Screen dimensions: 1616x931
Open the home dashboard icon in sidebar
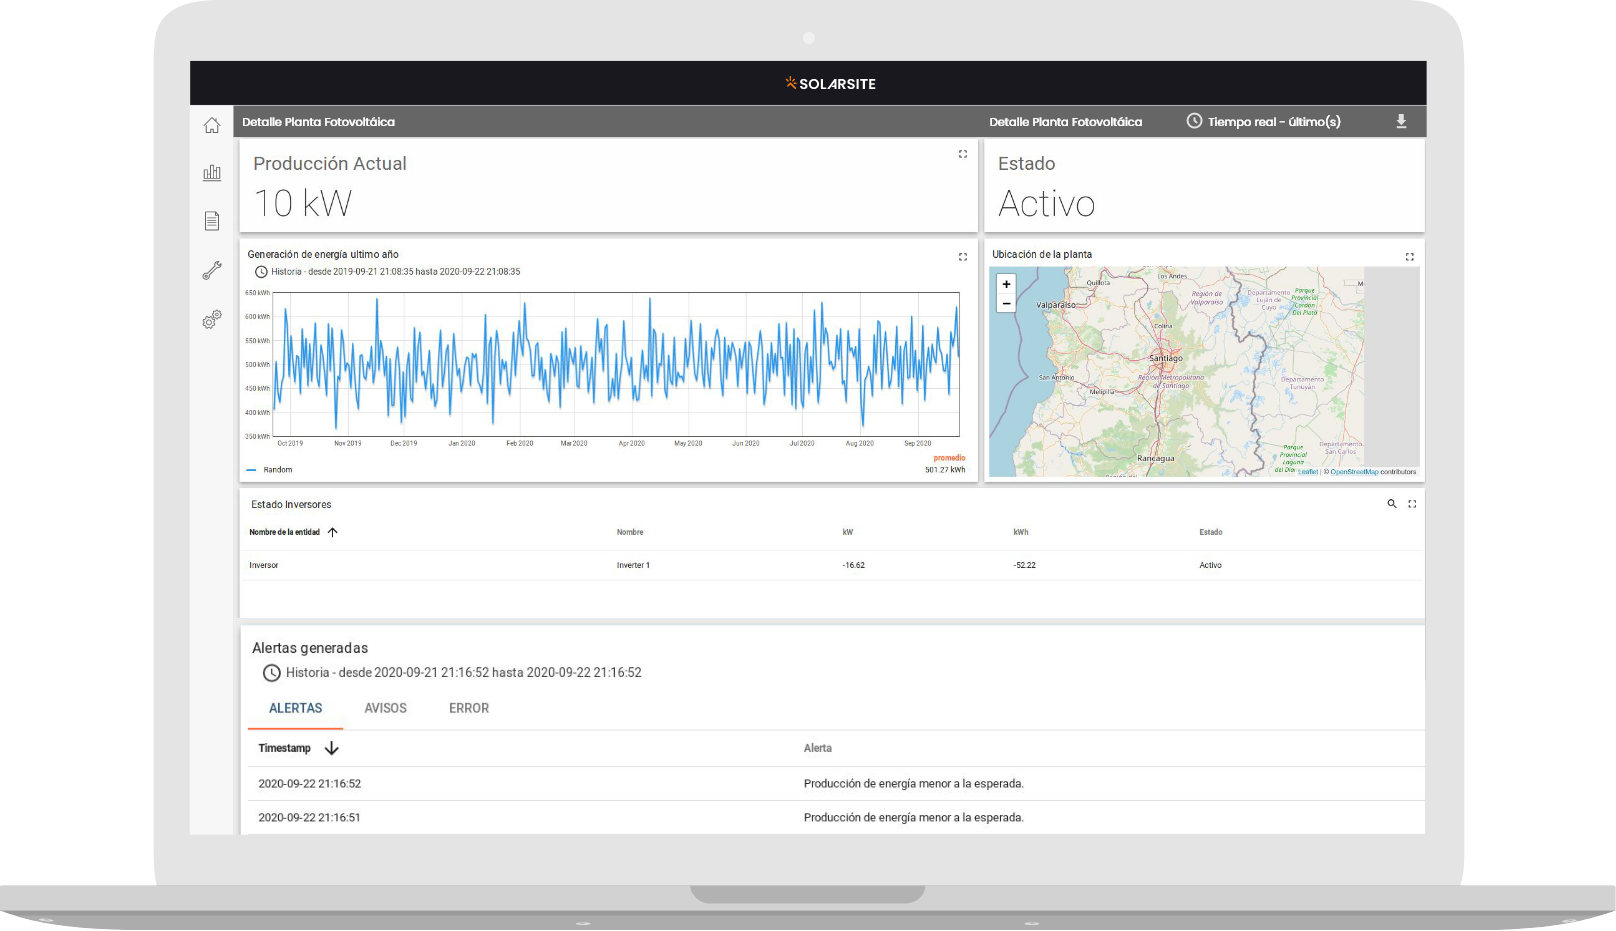point(212,125)
